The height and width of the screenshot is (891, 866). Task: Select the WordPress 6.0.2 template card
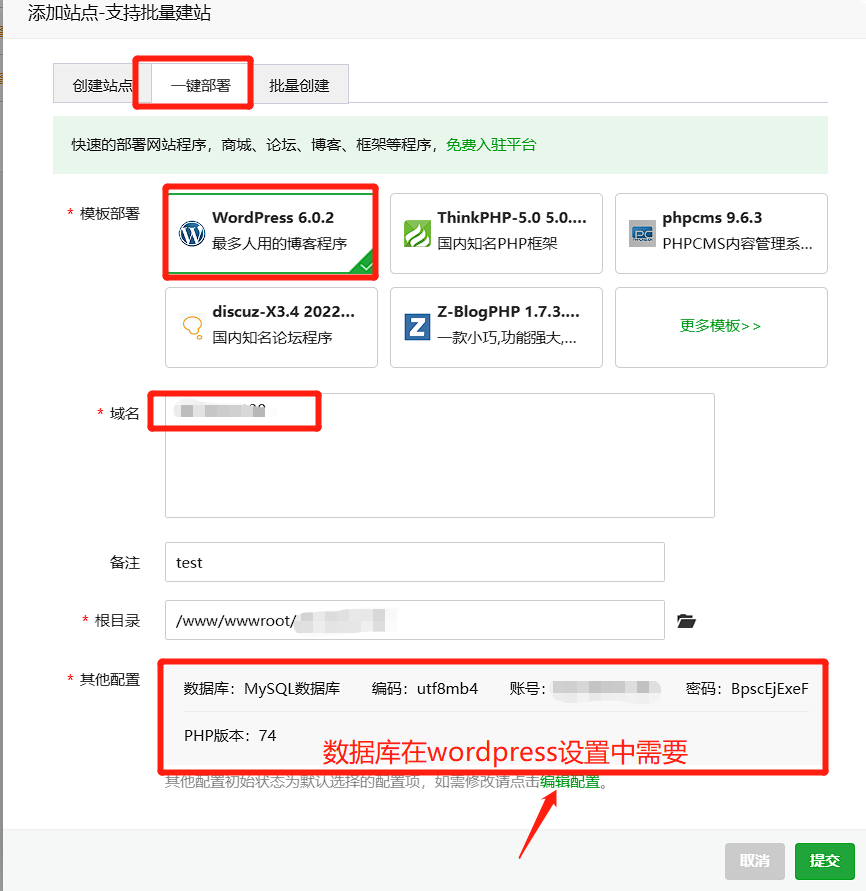[x=272, y=233]
